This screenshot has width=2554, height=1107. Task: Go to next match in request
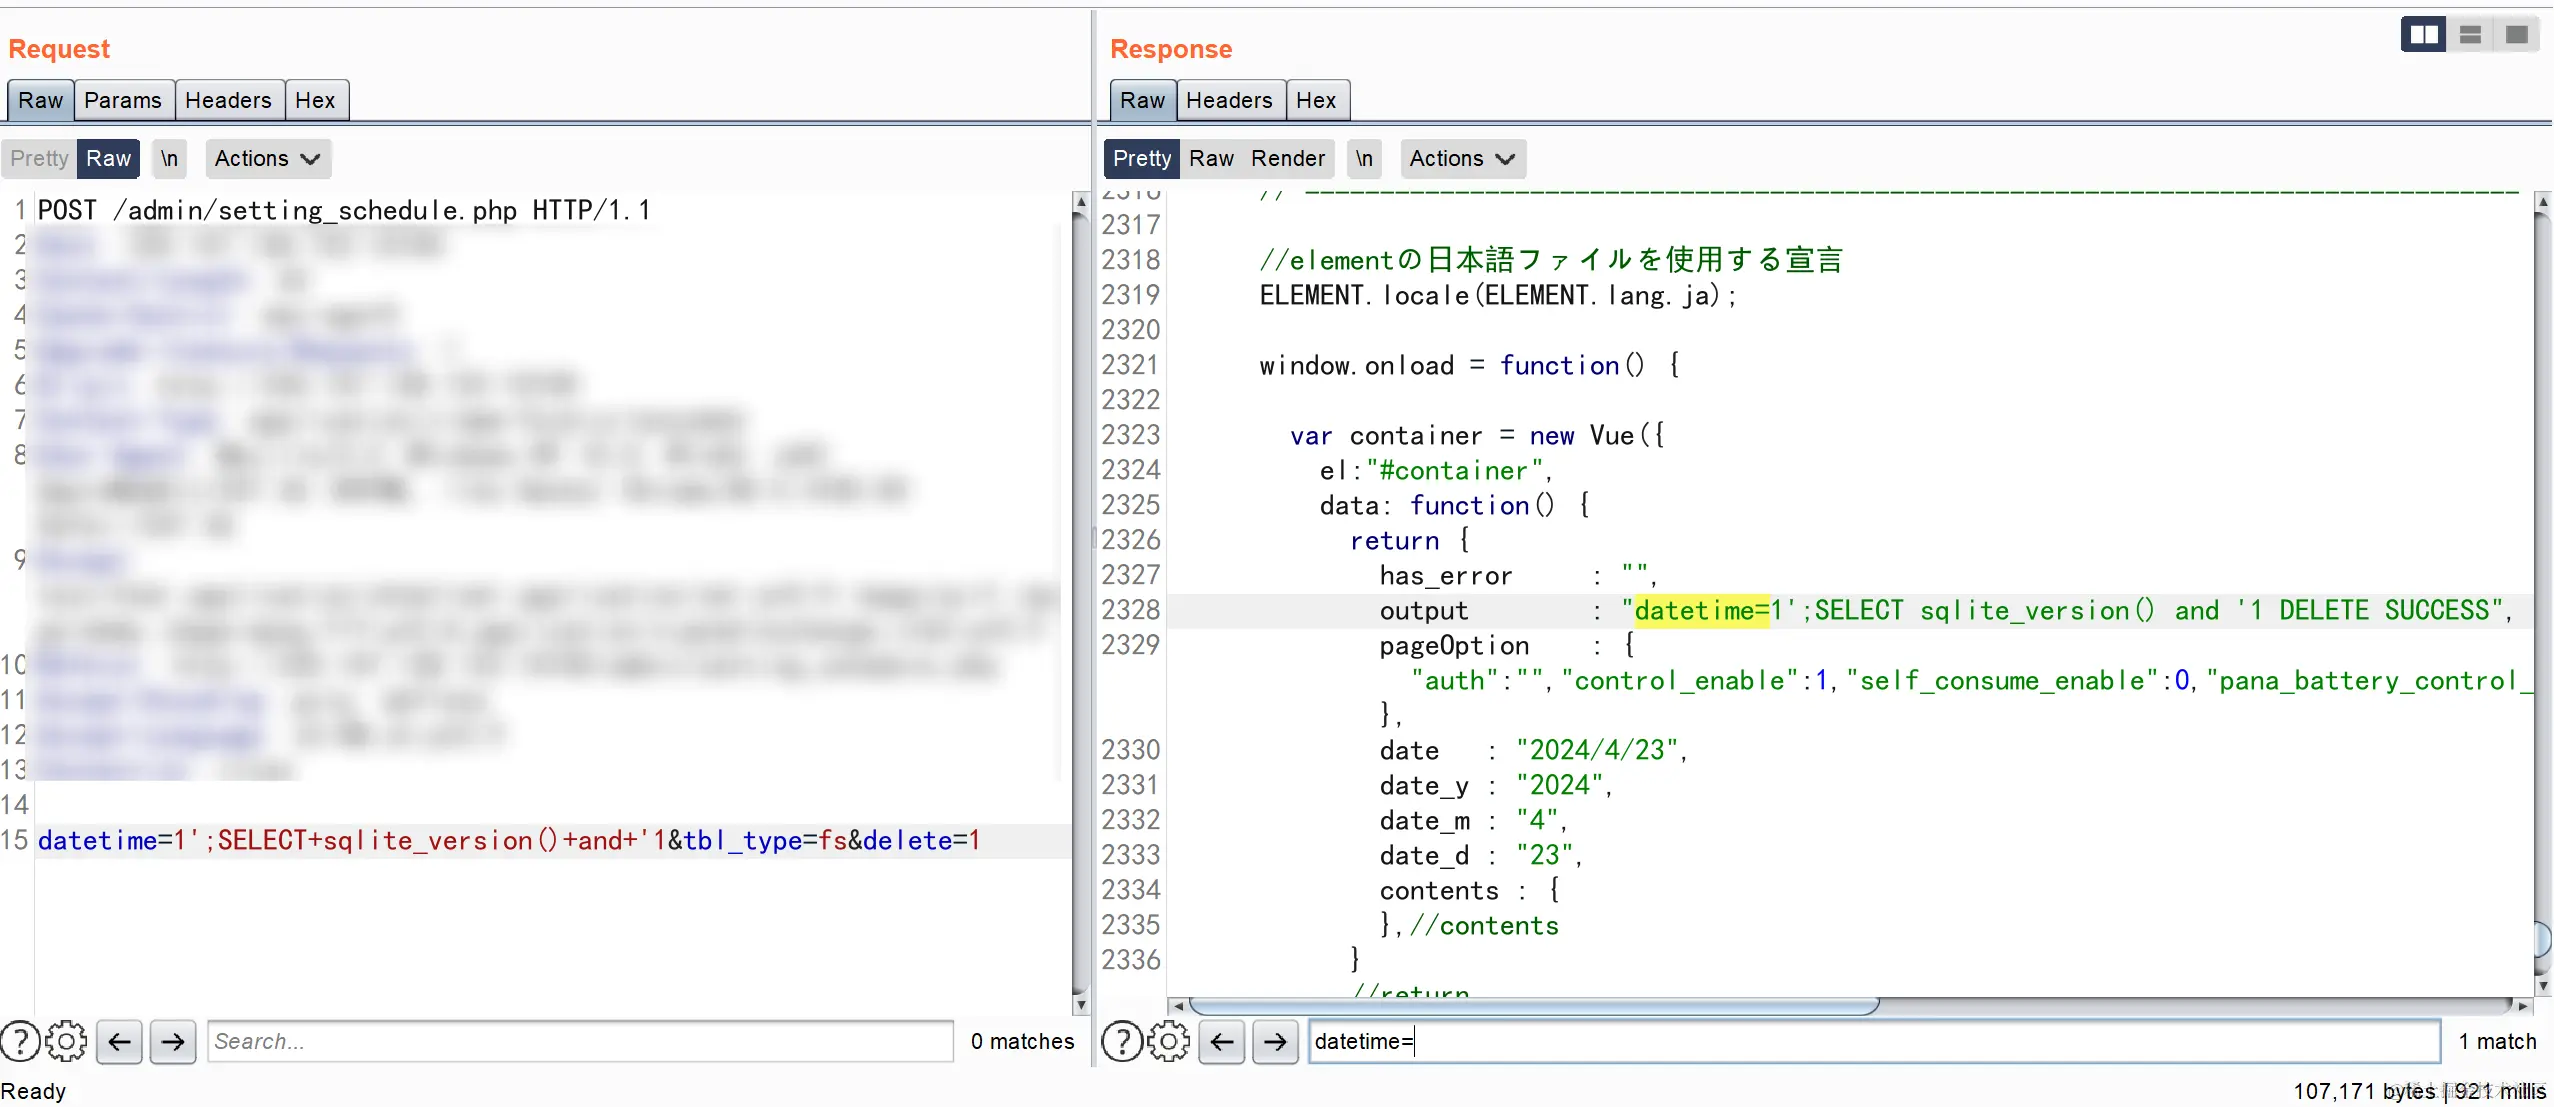point(173,1041)
